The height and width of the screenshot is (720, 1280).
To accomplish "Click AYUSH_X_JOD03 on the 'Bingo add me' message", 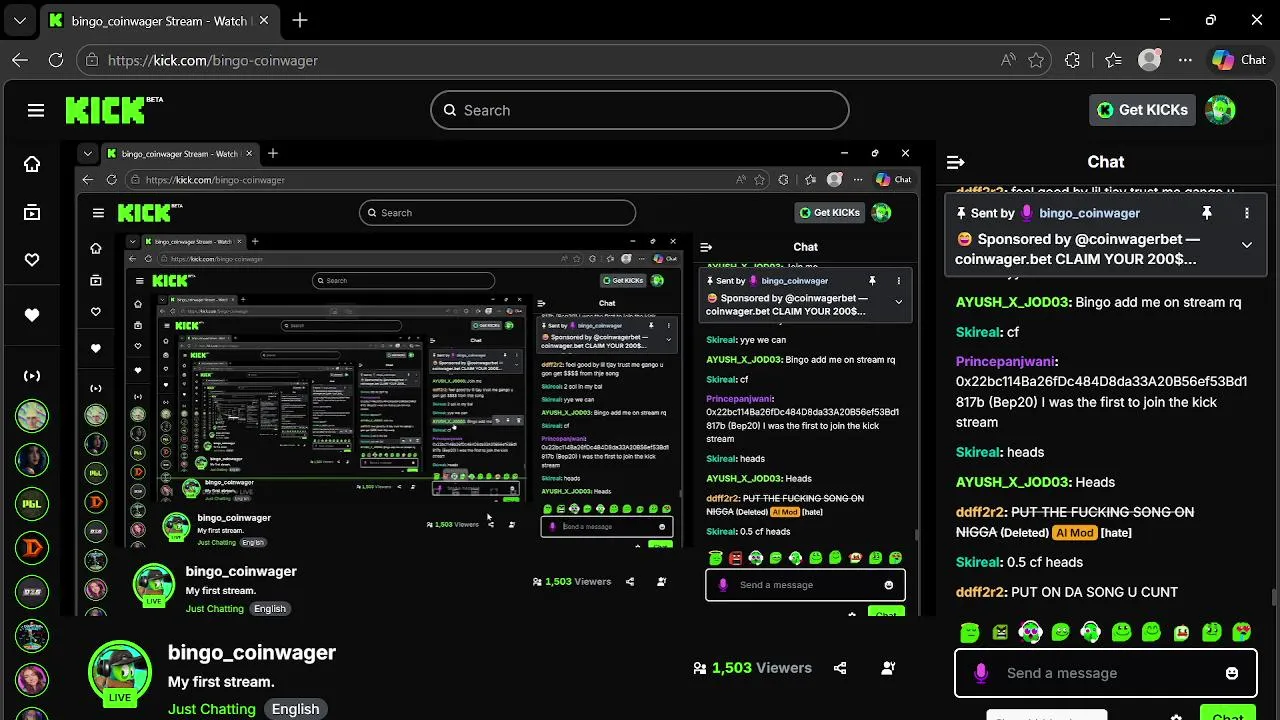I will [1013, 302].
